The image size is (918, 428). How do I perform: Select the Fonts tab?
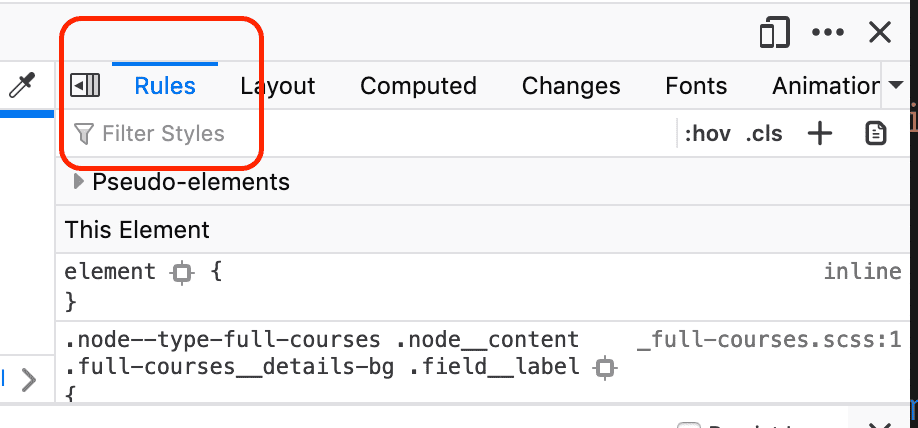point(696,86)
